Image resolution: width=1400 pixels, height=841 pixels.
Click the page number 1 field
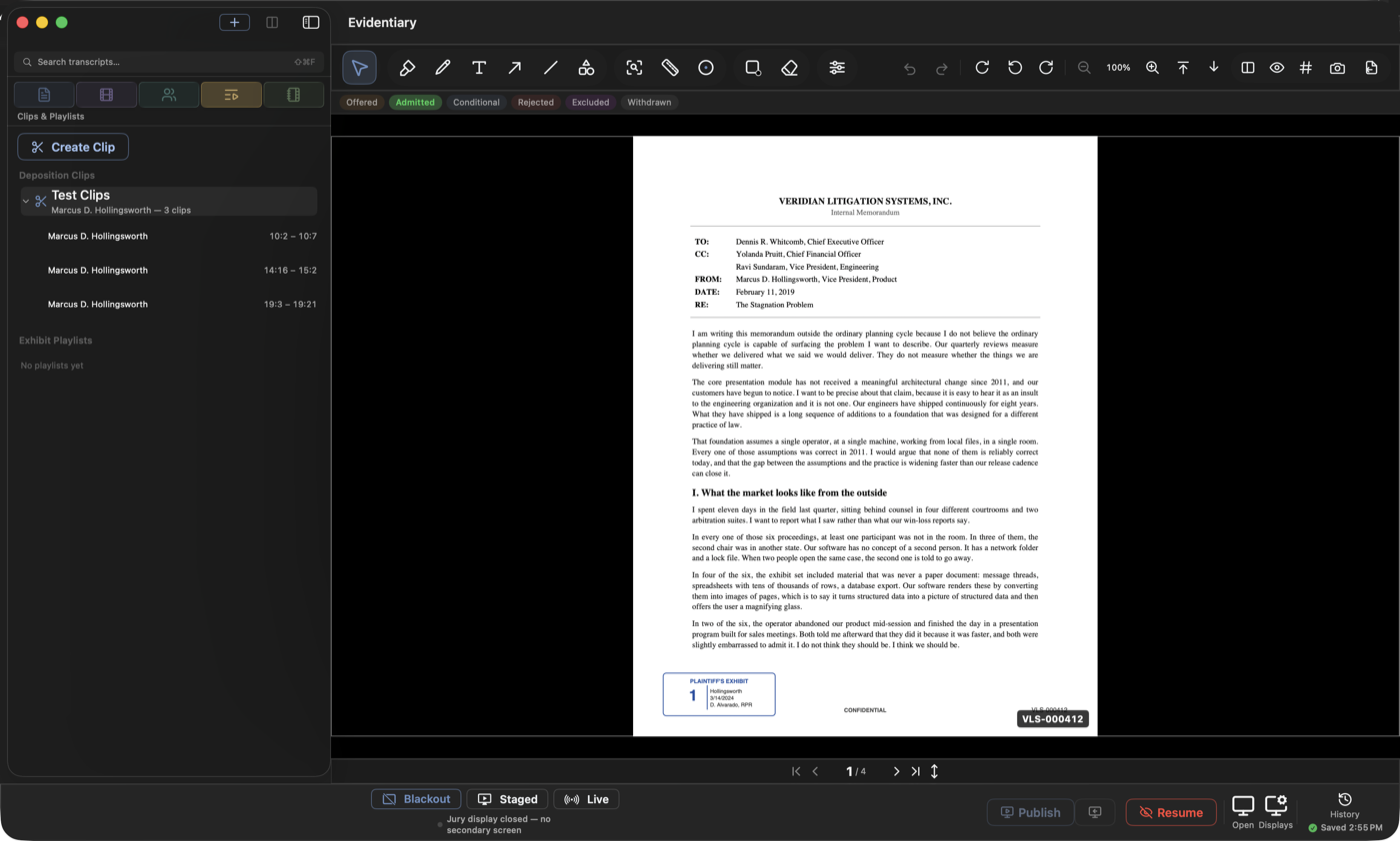pos(849,771)
